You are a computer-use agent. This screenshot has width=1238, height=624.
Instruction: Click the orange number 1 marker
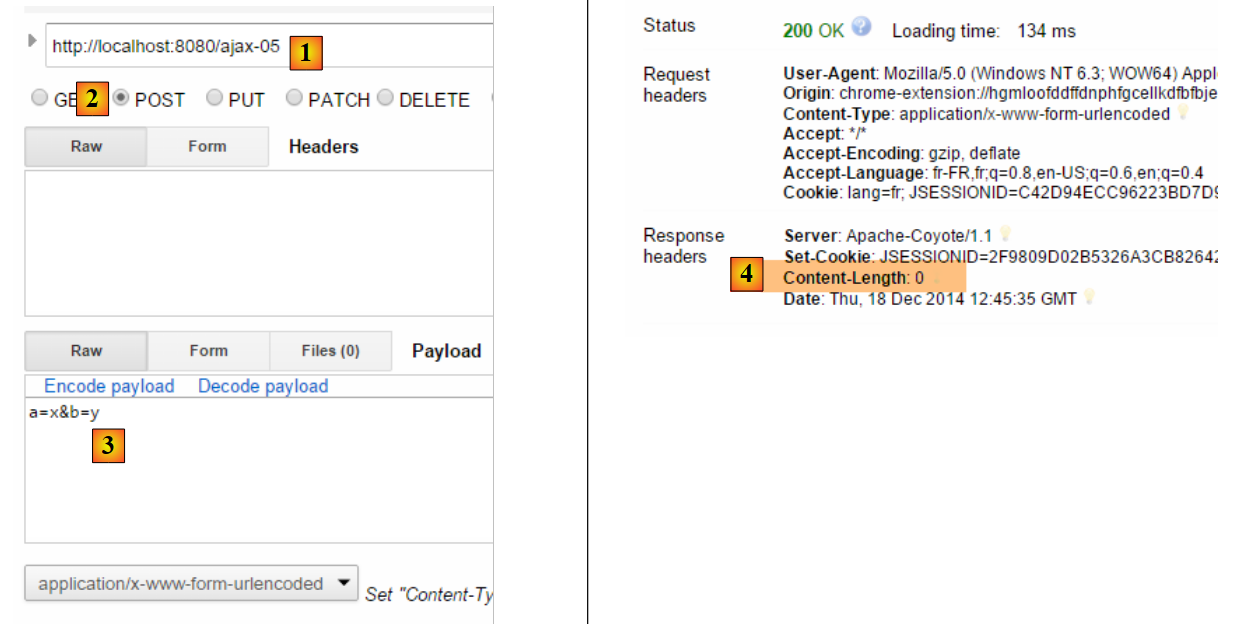point(306,51)
